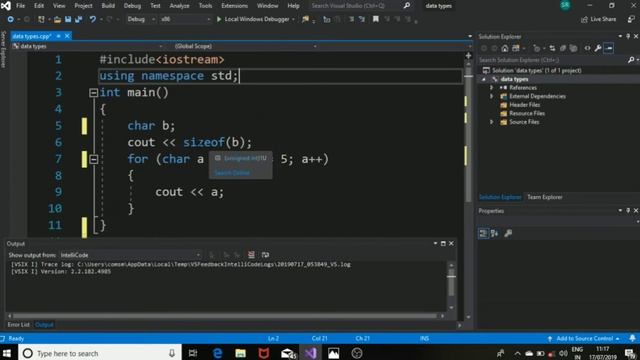Collapse the for loop outline at line 7
Screen dimensions: 640x360
click(93, 159)
